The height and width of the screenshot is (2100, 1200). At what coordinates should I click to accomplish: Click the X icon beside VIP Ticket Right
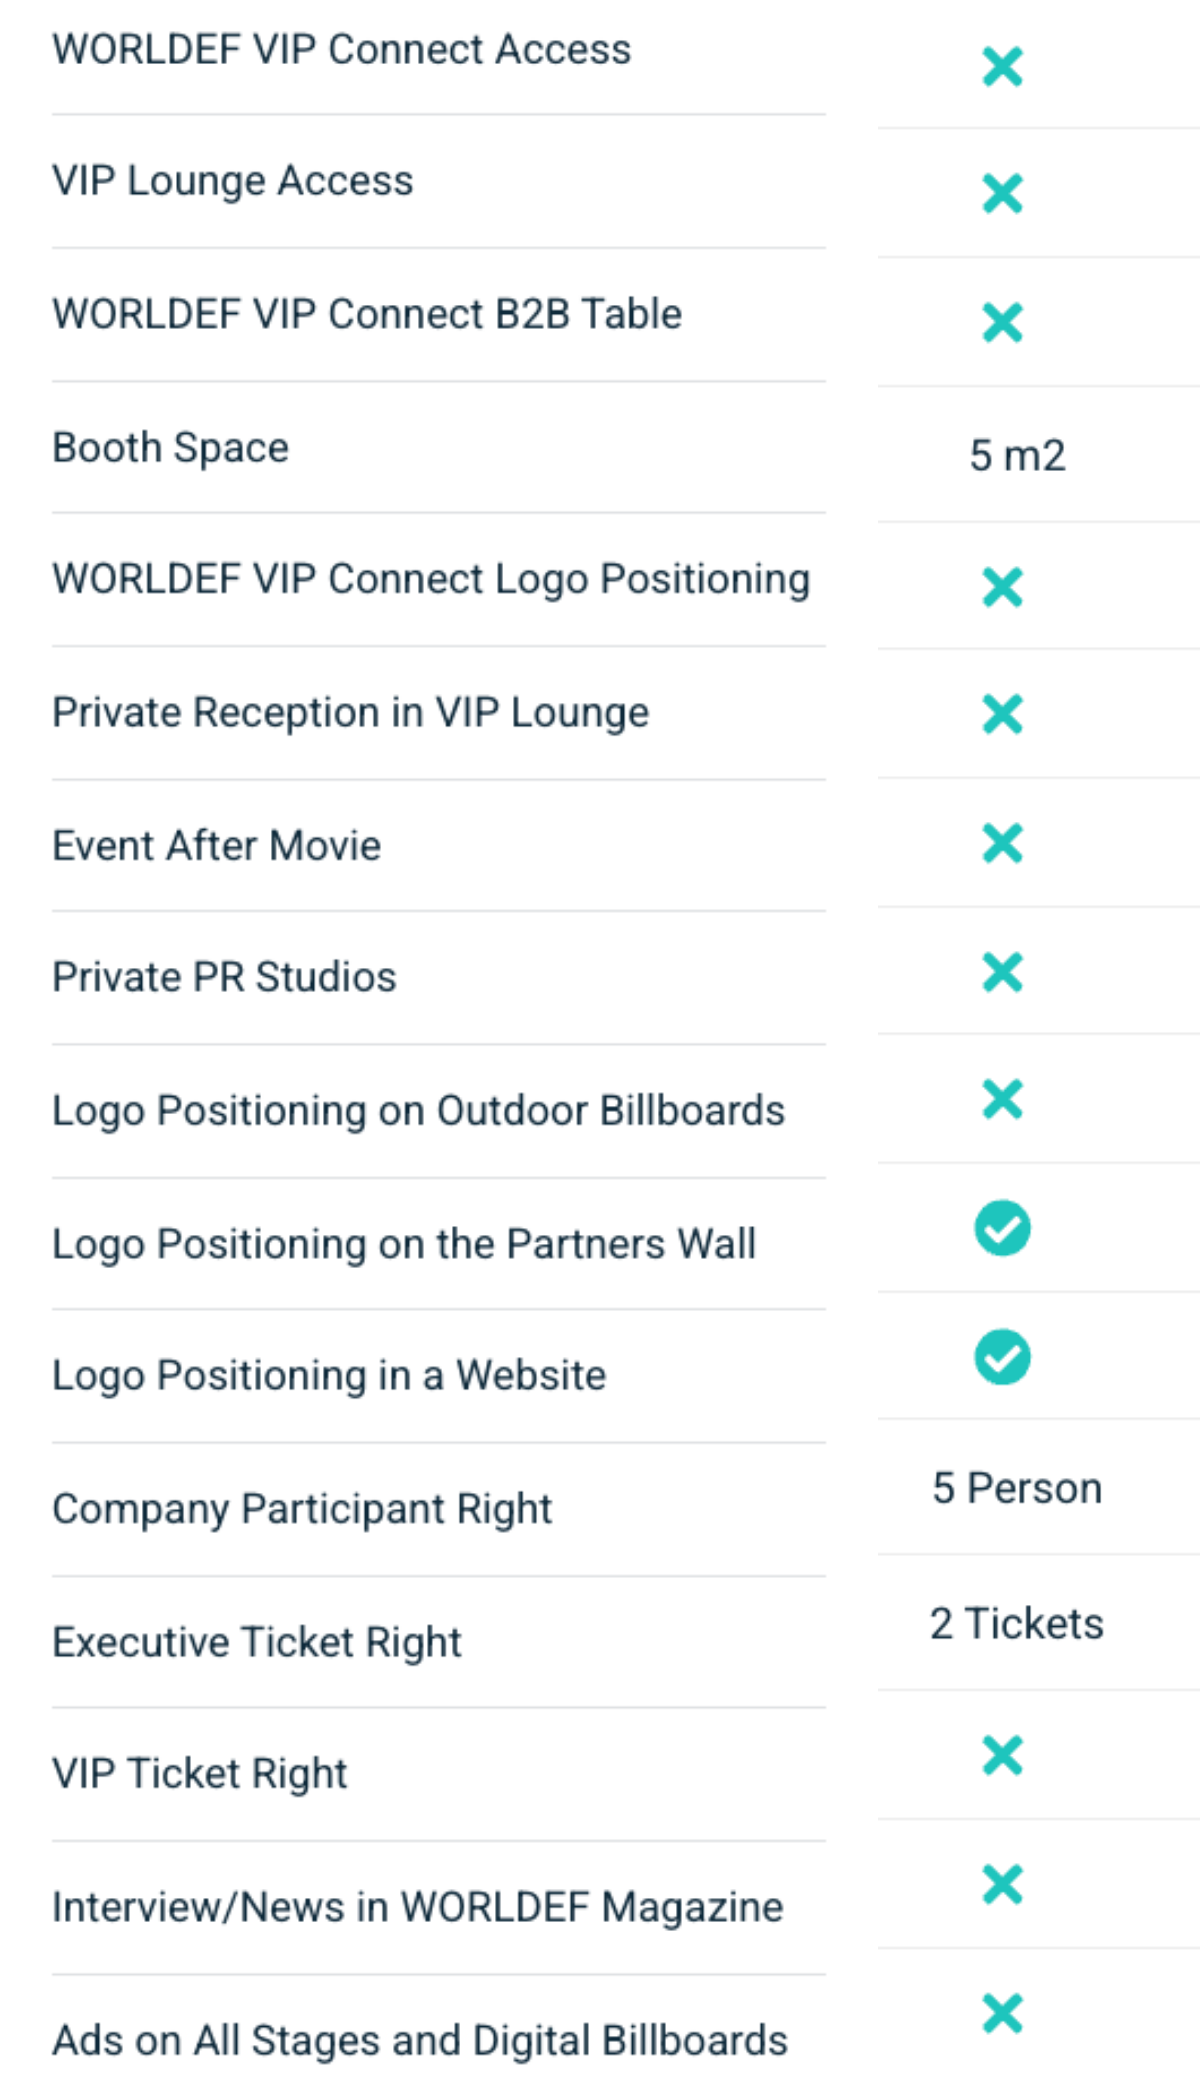tap(1002, 1755)
